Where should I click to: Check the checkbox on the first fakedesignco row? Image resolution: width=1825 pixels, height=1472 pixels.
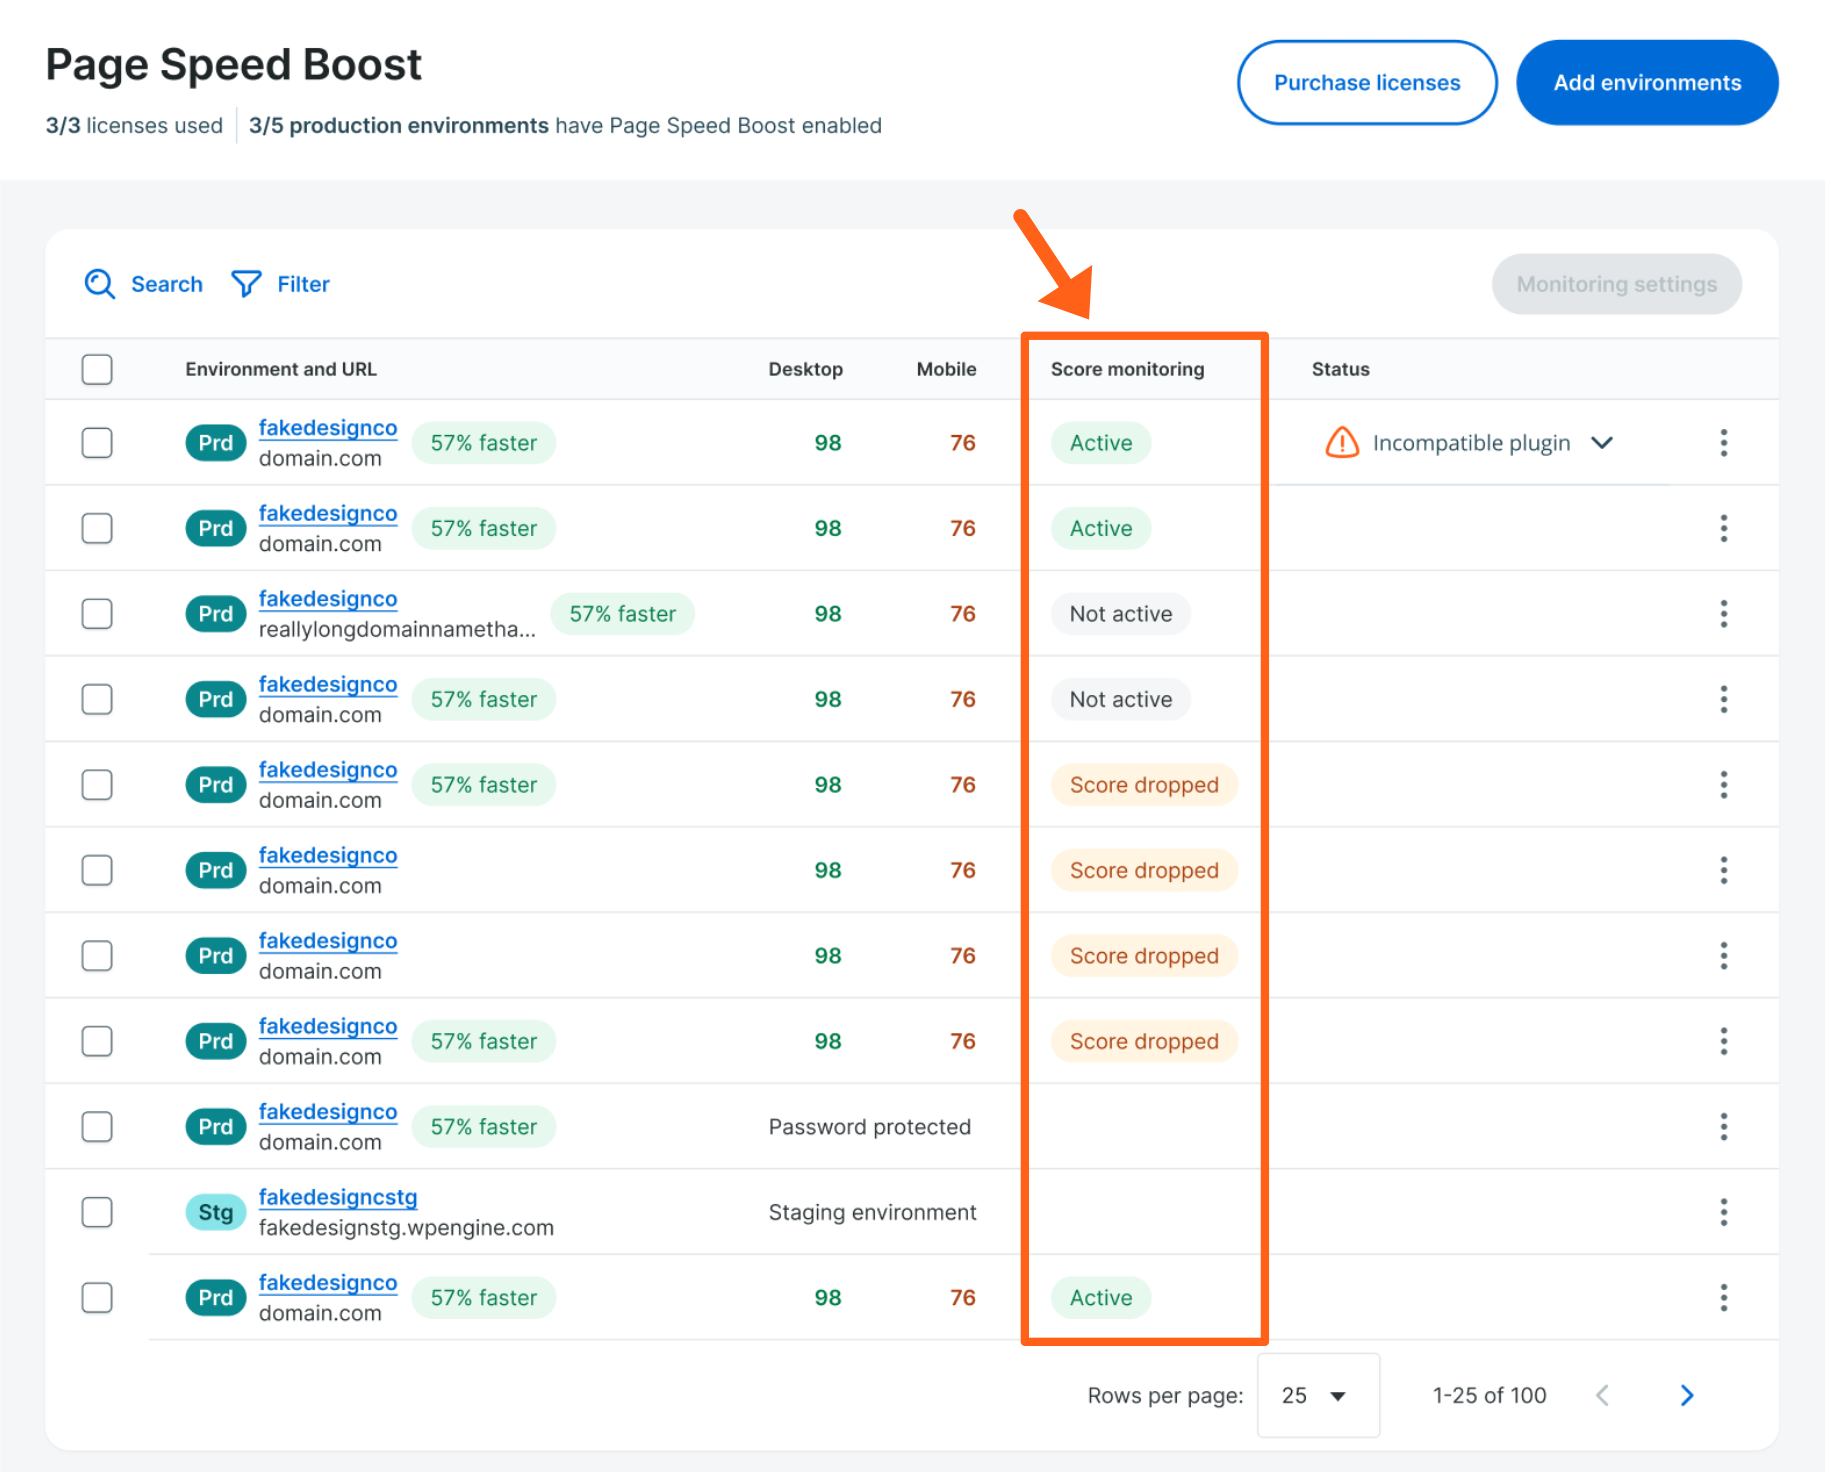(96, 442)
